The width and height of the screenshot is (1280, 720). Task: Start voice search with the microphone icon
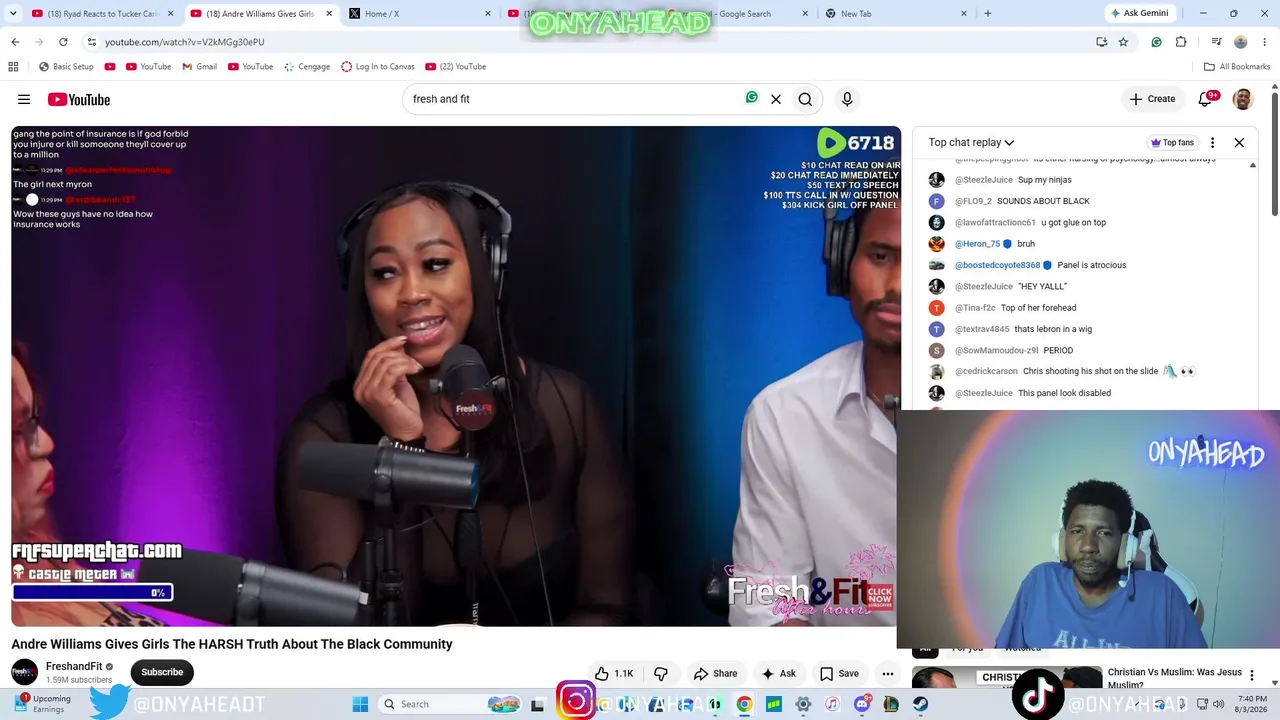pos(847,99)
